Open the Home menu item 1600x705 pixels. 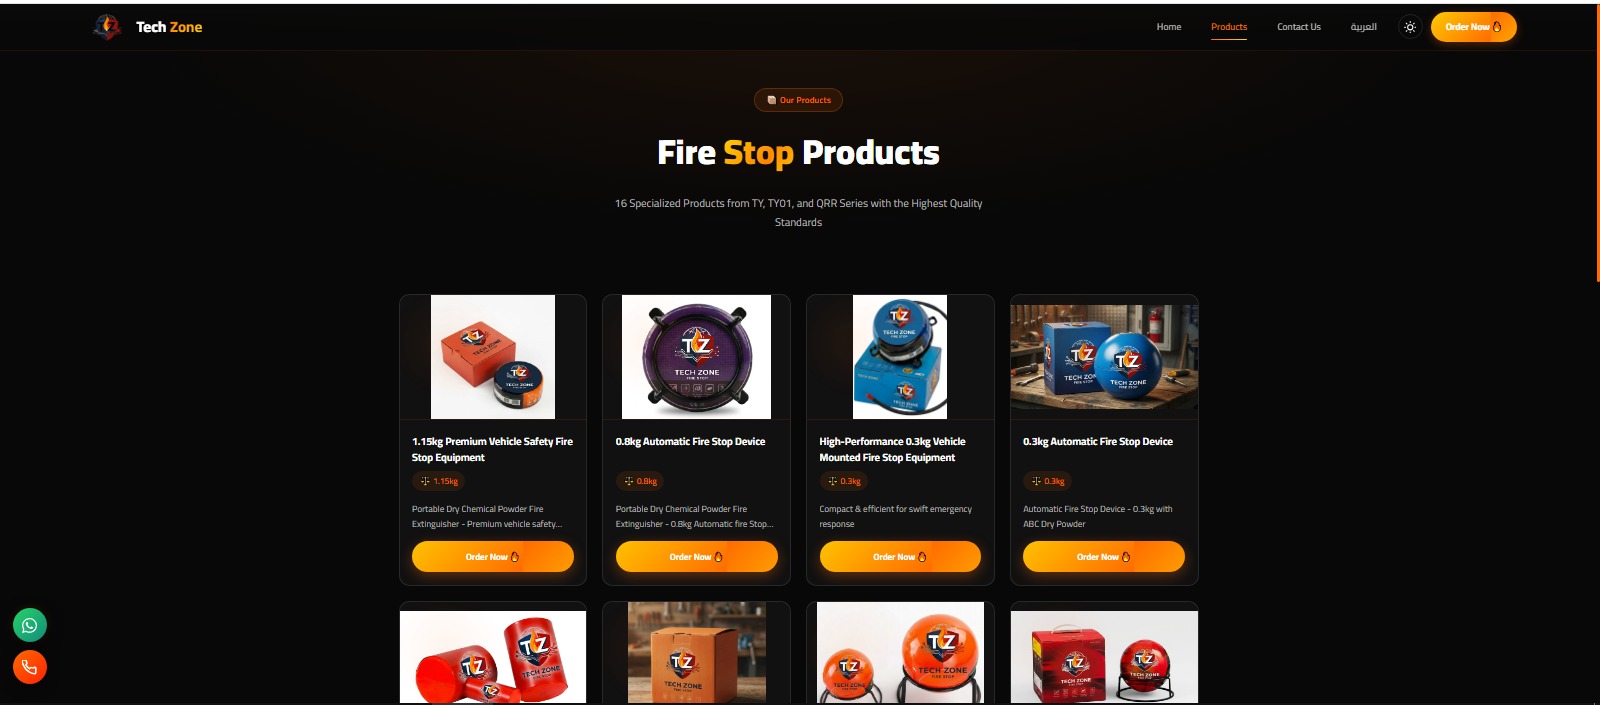click(x=1169, y=27)
